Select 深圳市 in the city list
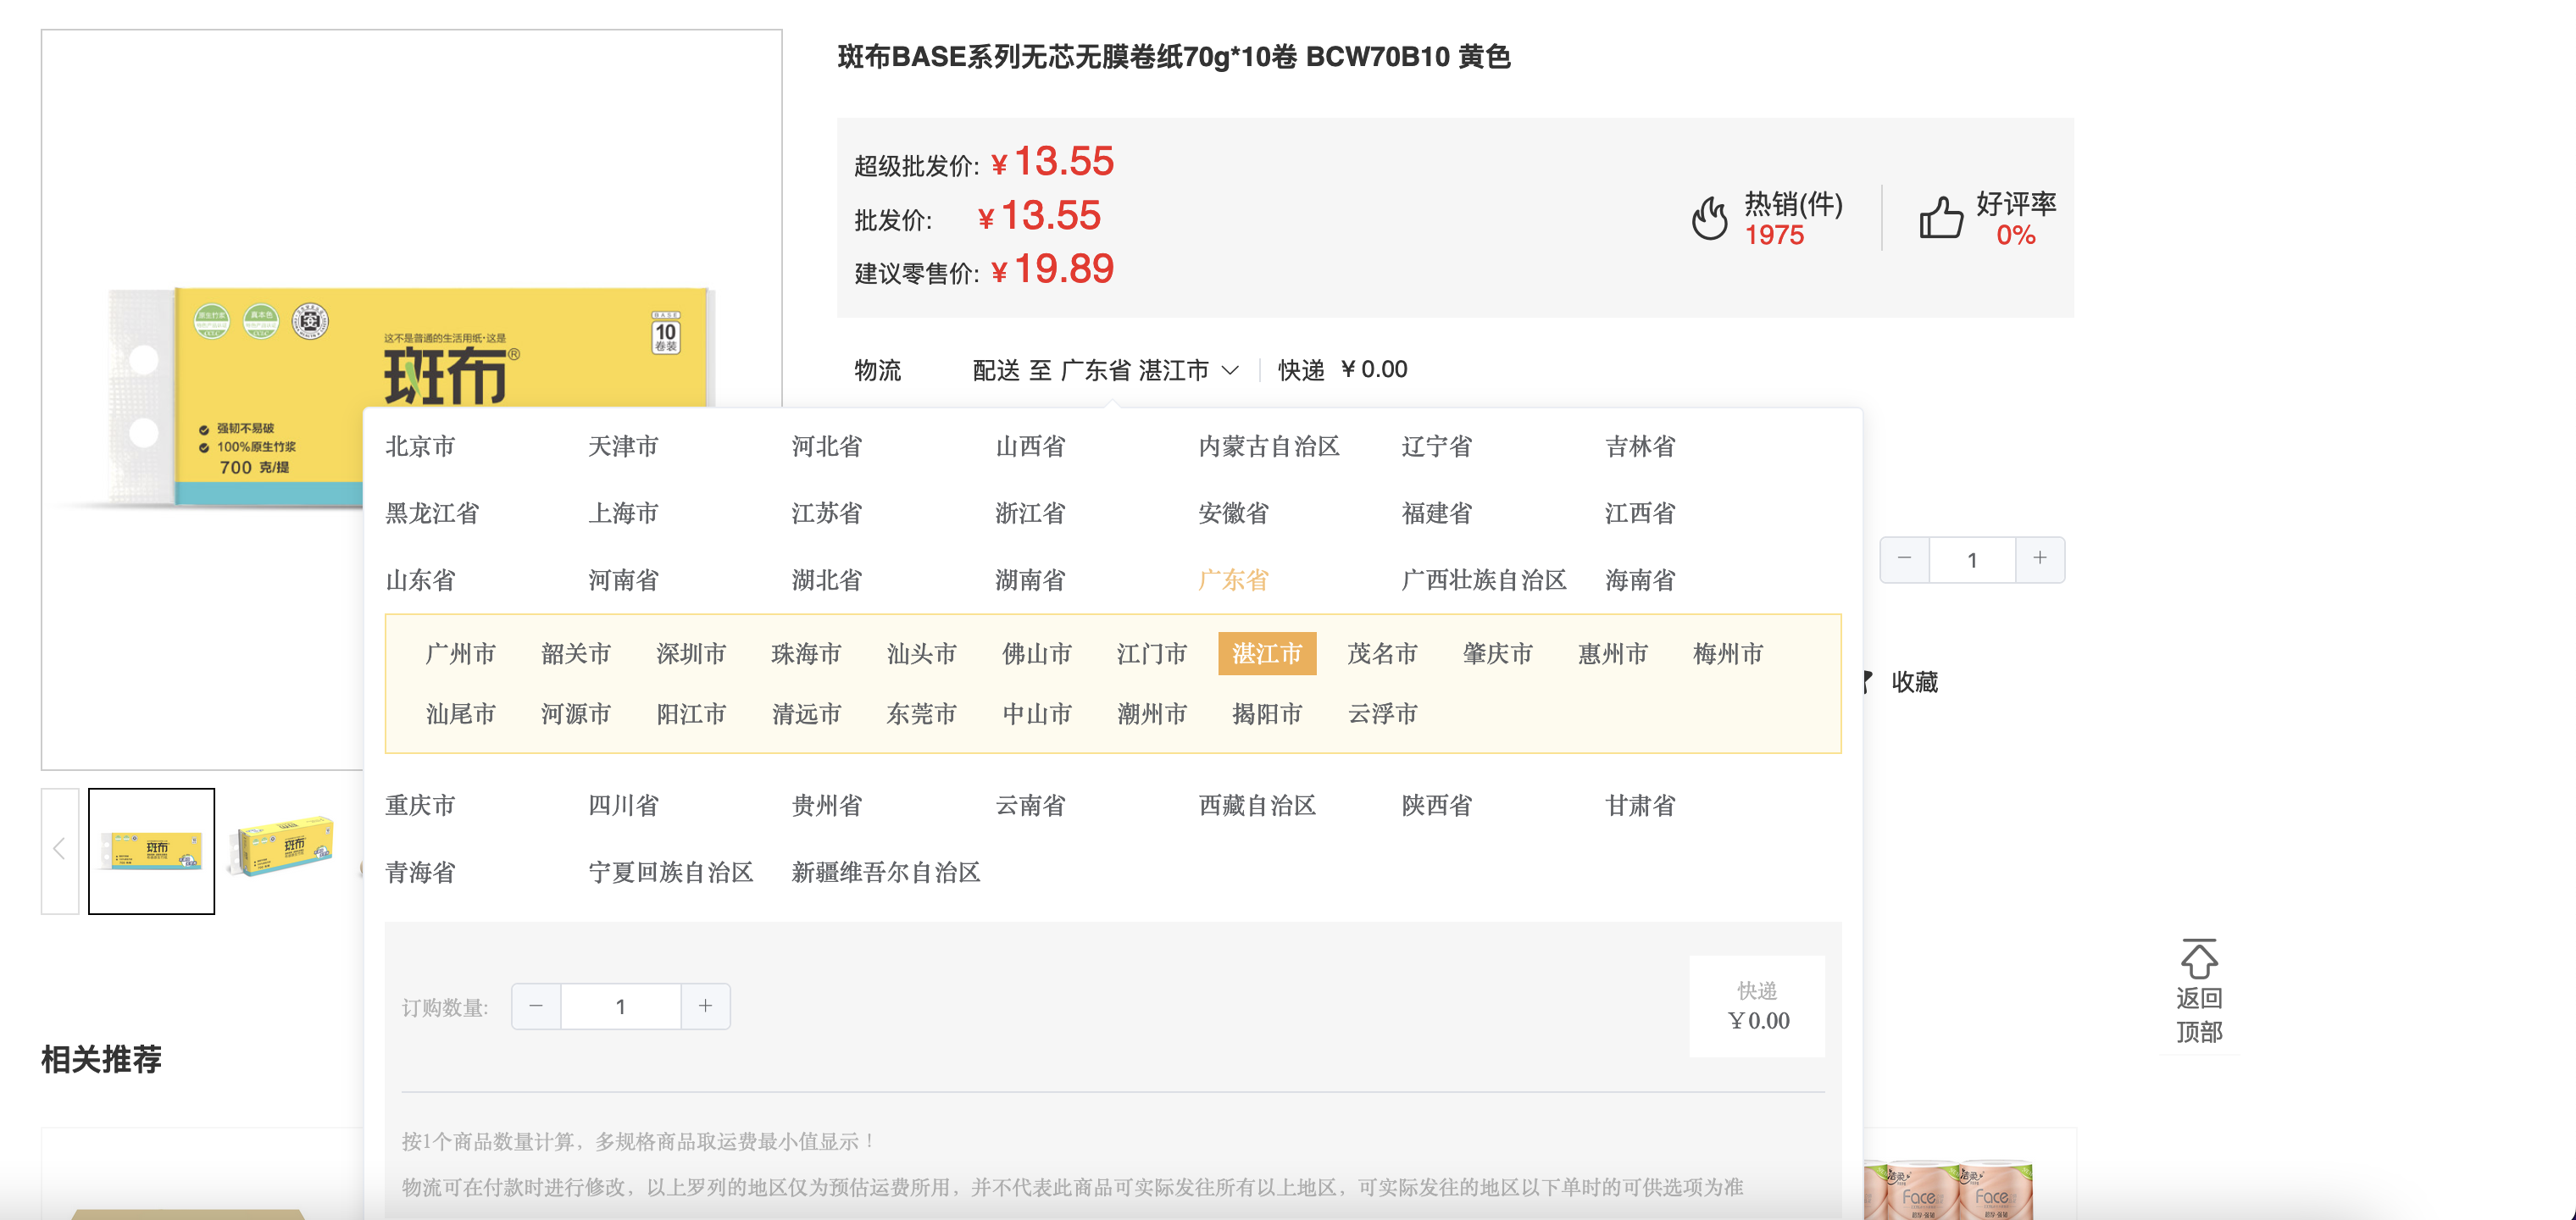Viewport: 2576px width, 1220px height. (x=690, y=654)
